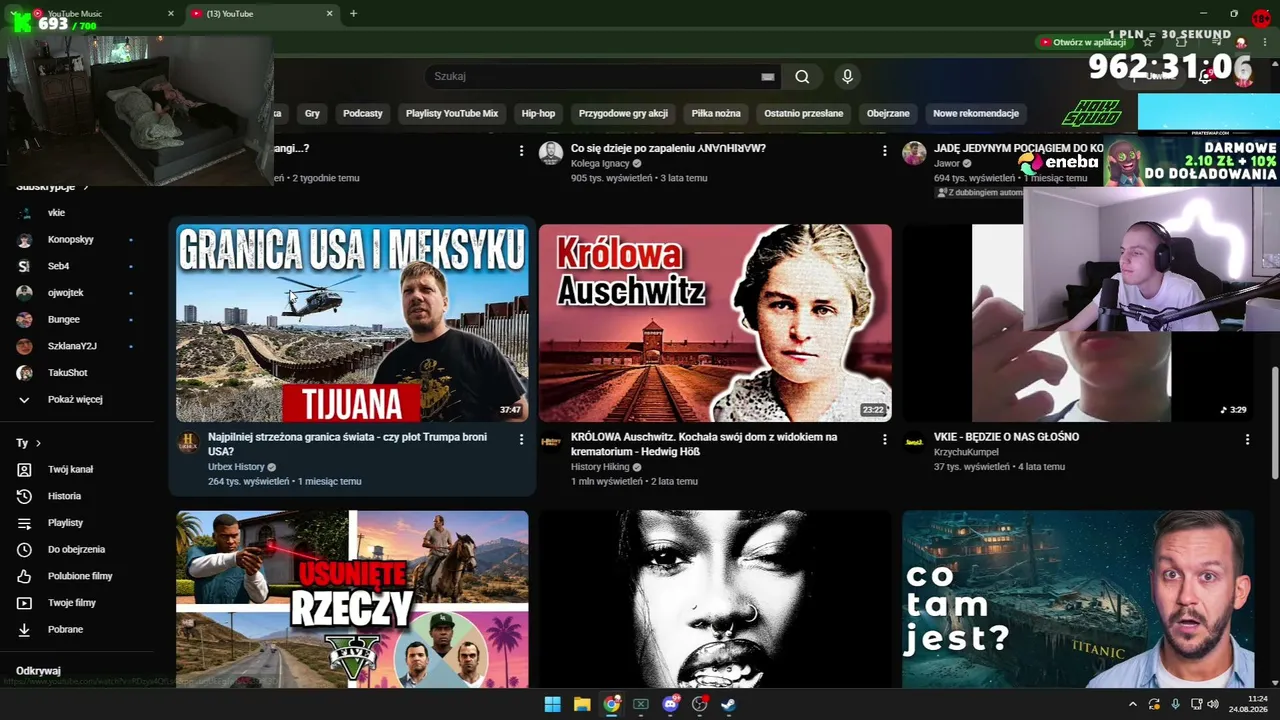Select the Hip-hop filter chip
This screenshot has width=1280, height=720.
(538, 113)
